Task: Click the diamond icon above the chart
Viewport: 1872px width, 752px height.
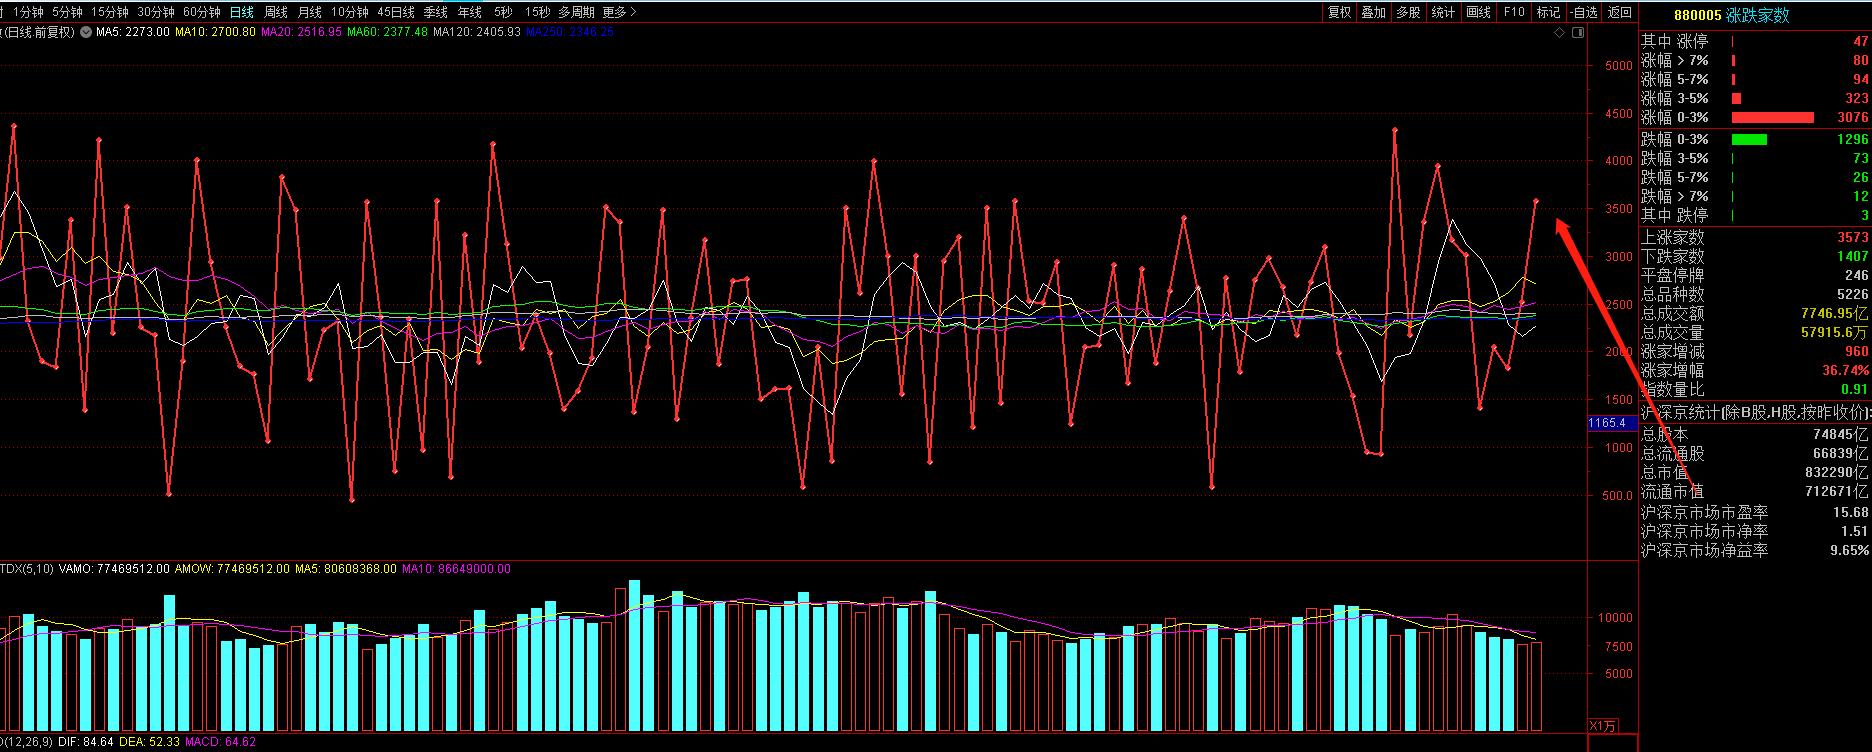Action: pos(1558,33)
